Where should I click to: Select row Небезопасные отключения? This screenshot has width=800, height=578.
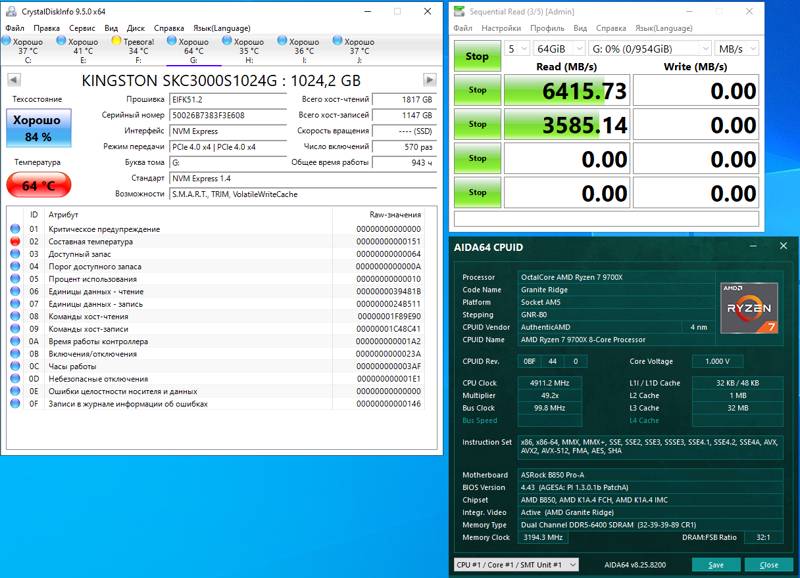coord(216,379)
